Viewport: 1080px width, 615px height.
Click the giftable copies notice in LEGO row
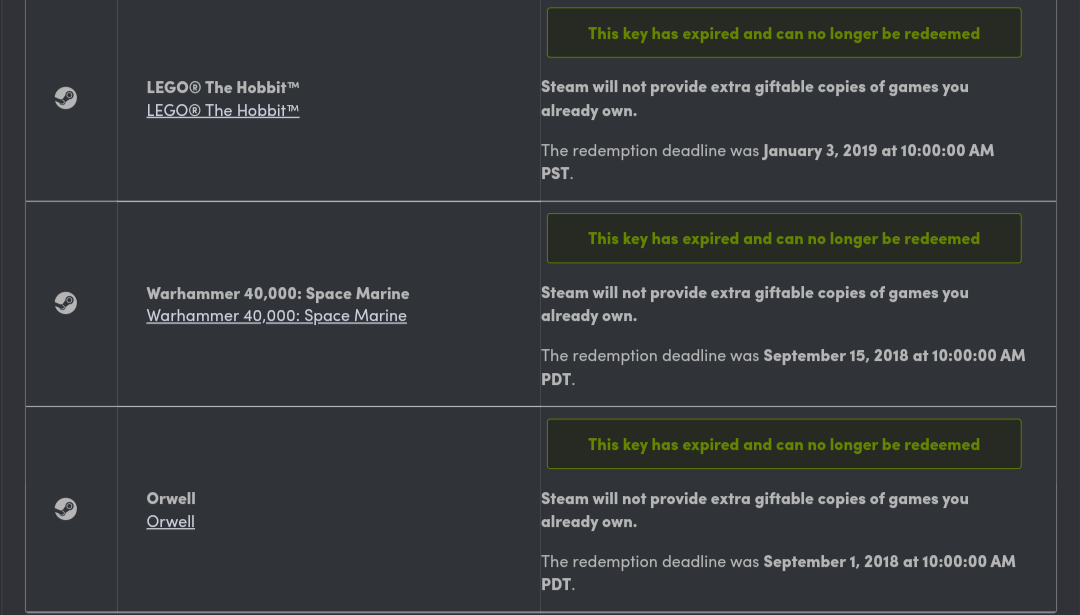pos(754,98)
